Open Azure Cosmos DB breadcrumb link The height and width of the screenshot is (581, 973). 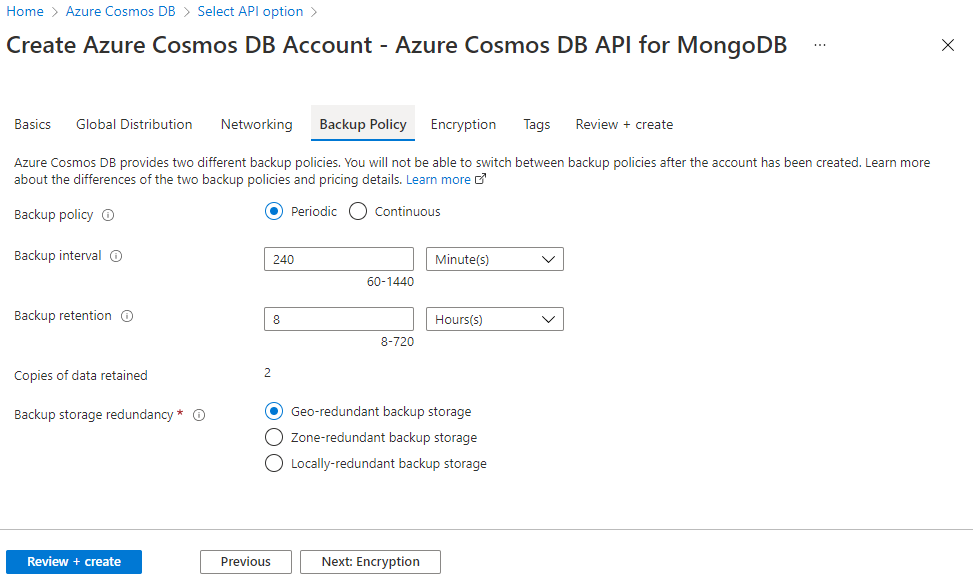click(120, 11)
